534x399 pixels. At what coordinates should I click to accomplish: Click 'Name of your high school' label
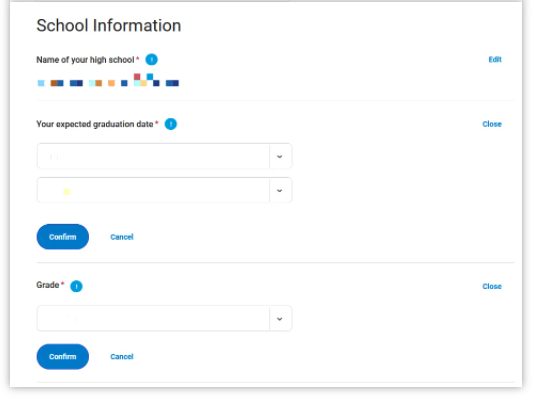[x=85, y=60]
